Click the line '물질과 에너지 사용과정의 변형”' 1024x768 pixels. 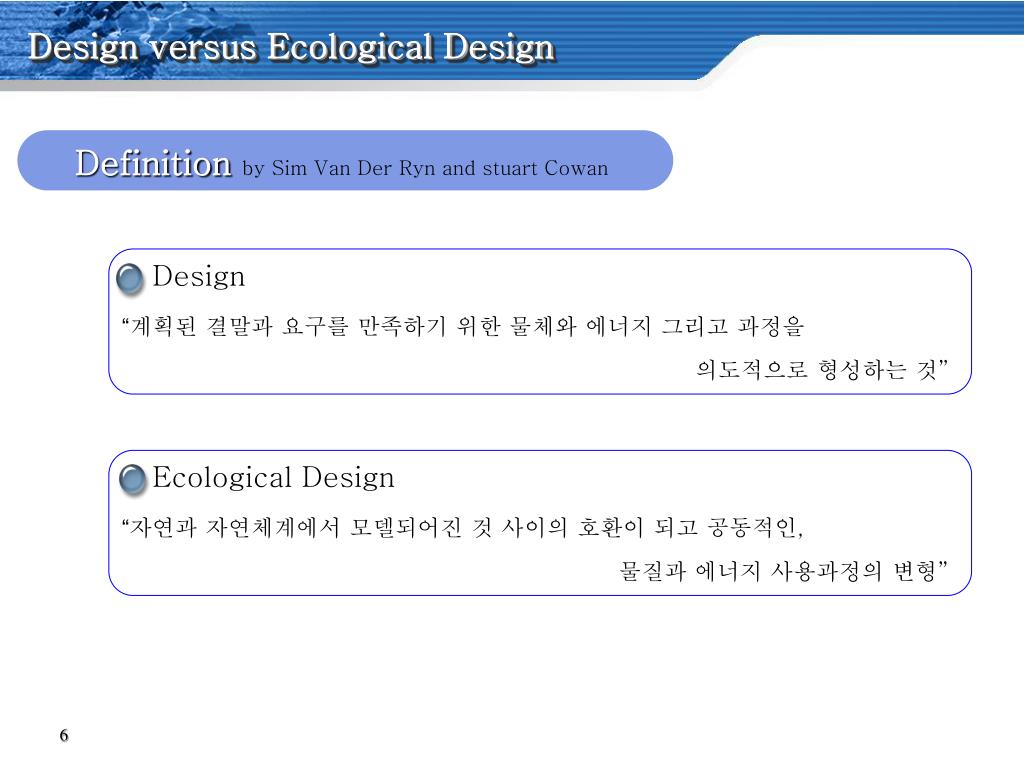point(784,571)
